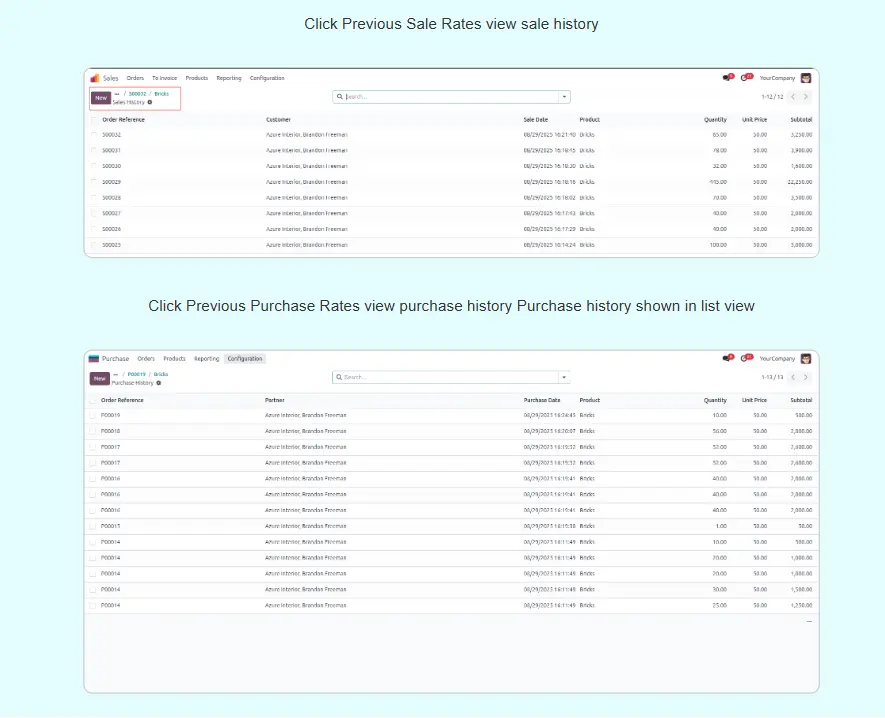
Task: Click the Sales app logo icon
Action: 95,78
